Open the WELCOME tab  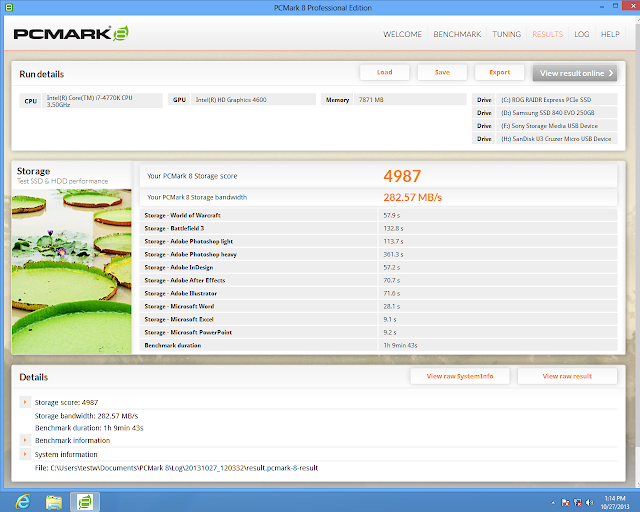click(x=402, y=34)
